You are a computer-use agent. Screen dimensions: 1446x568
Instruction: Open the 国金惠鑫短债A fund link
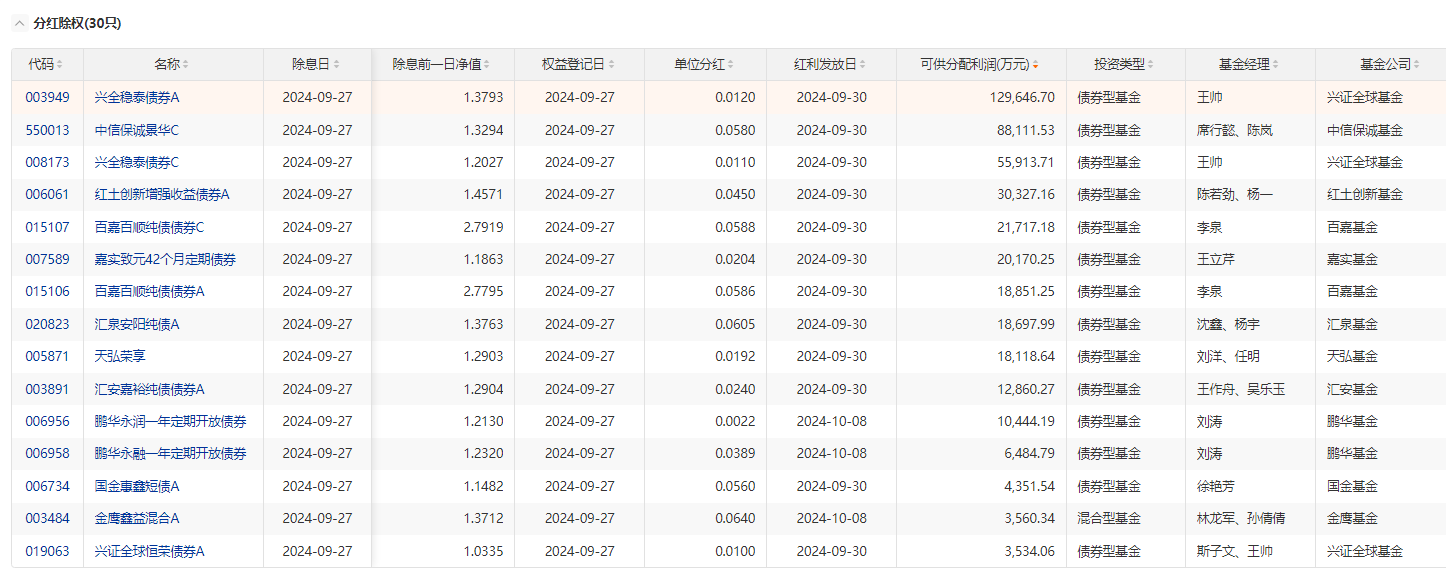coord(137,486)
